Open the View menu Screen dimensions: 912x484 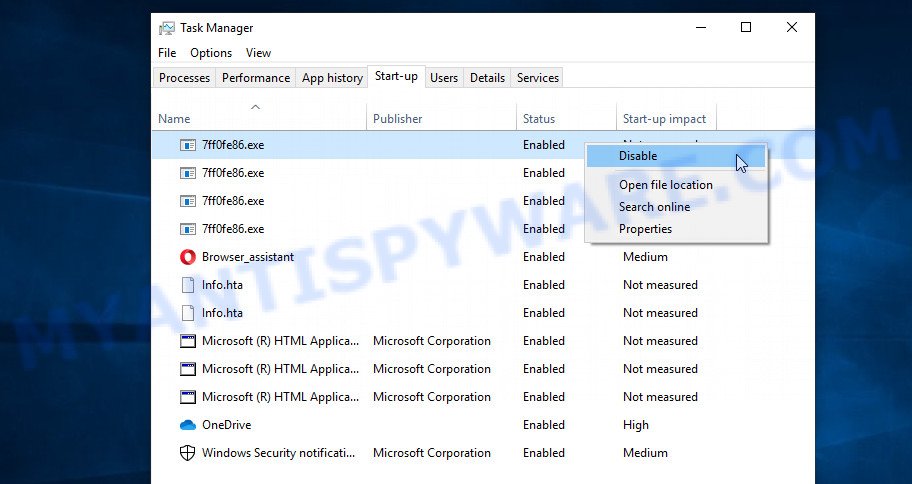click(x=258, y=53)
